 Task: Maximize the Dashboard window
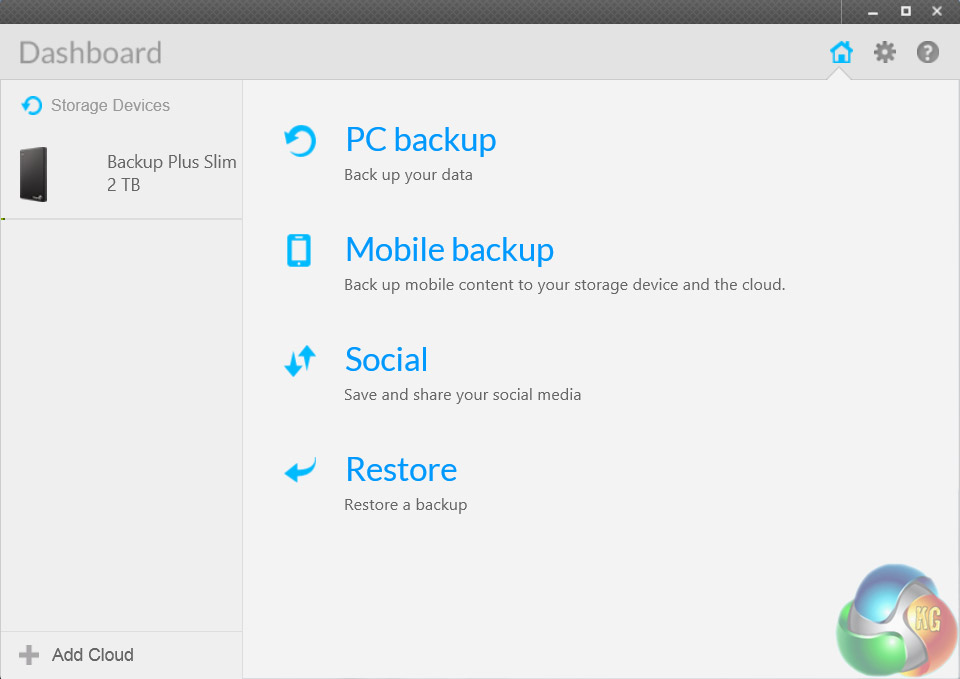coord(905,11)
